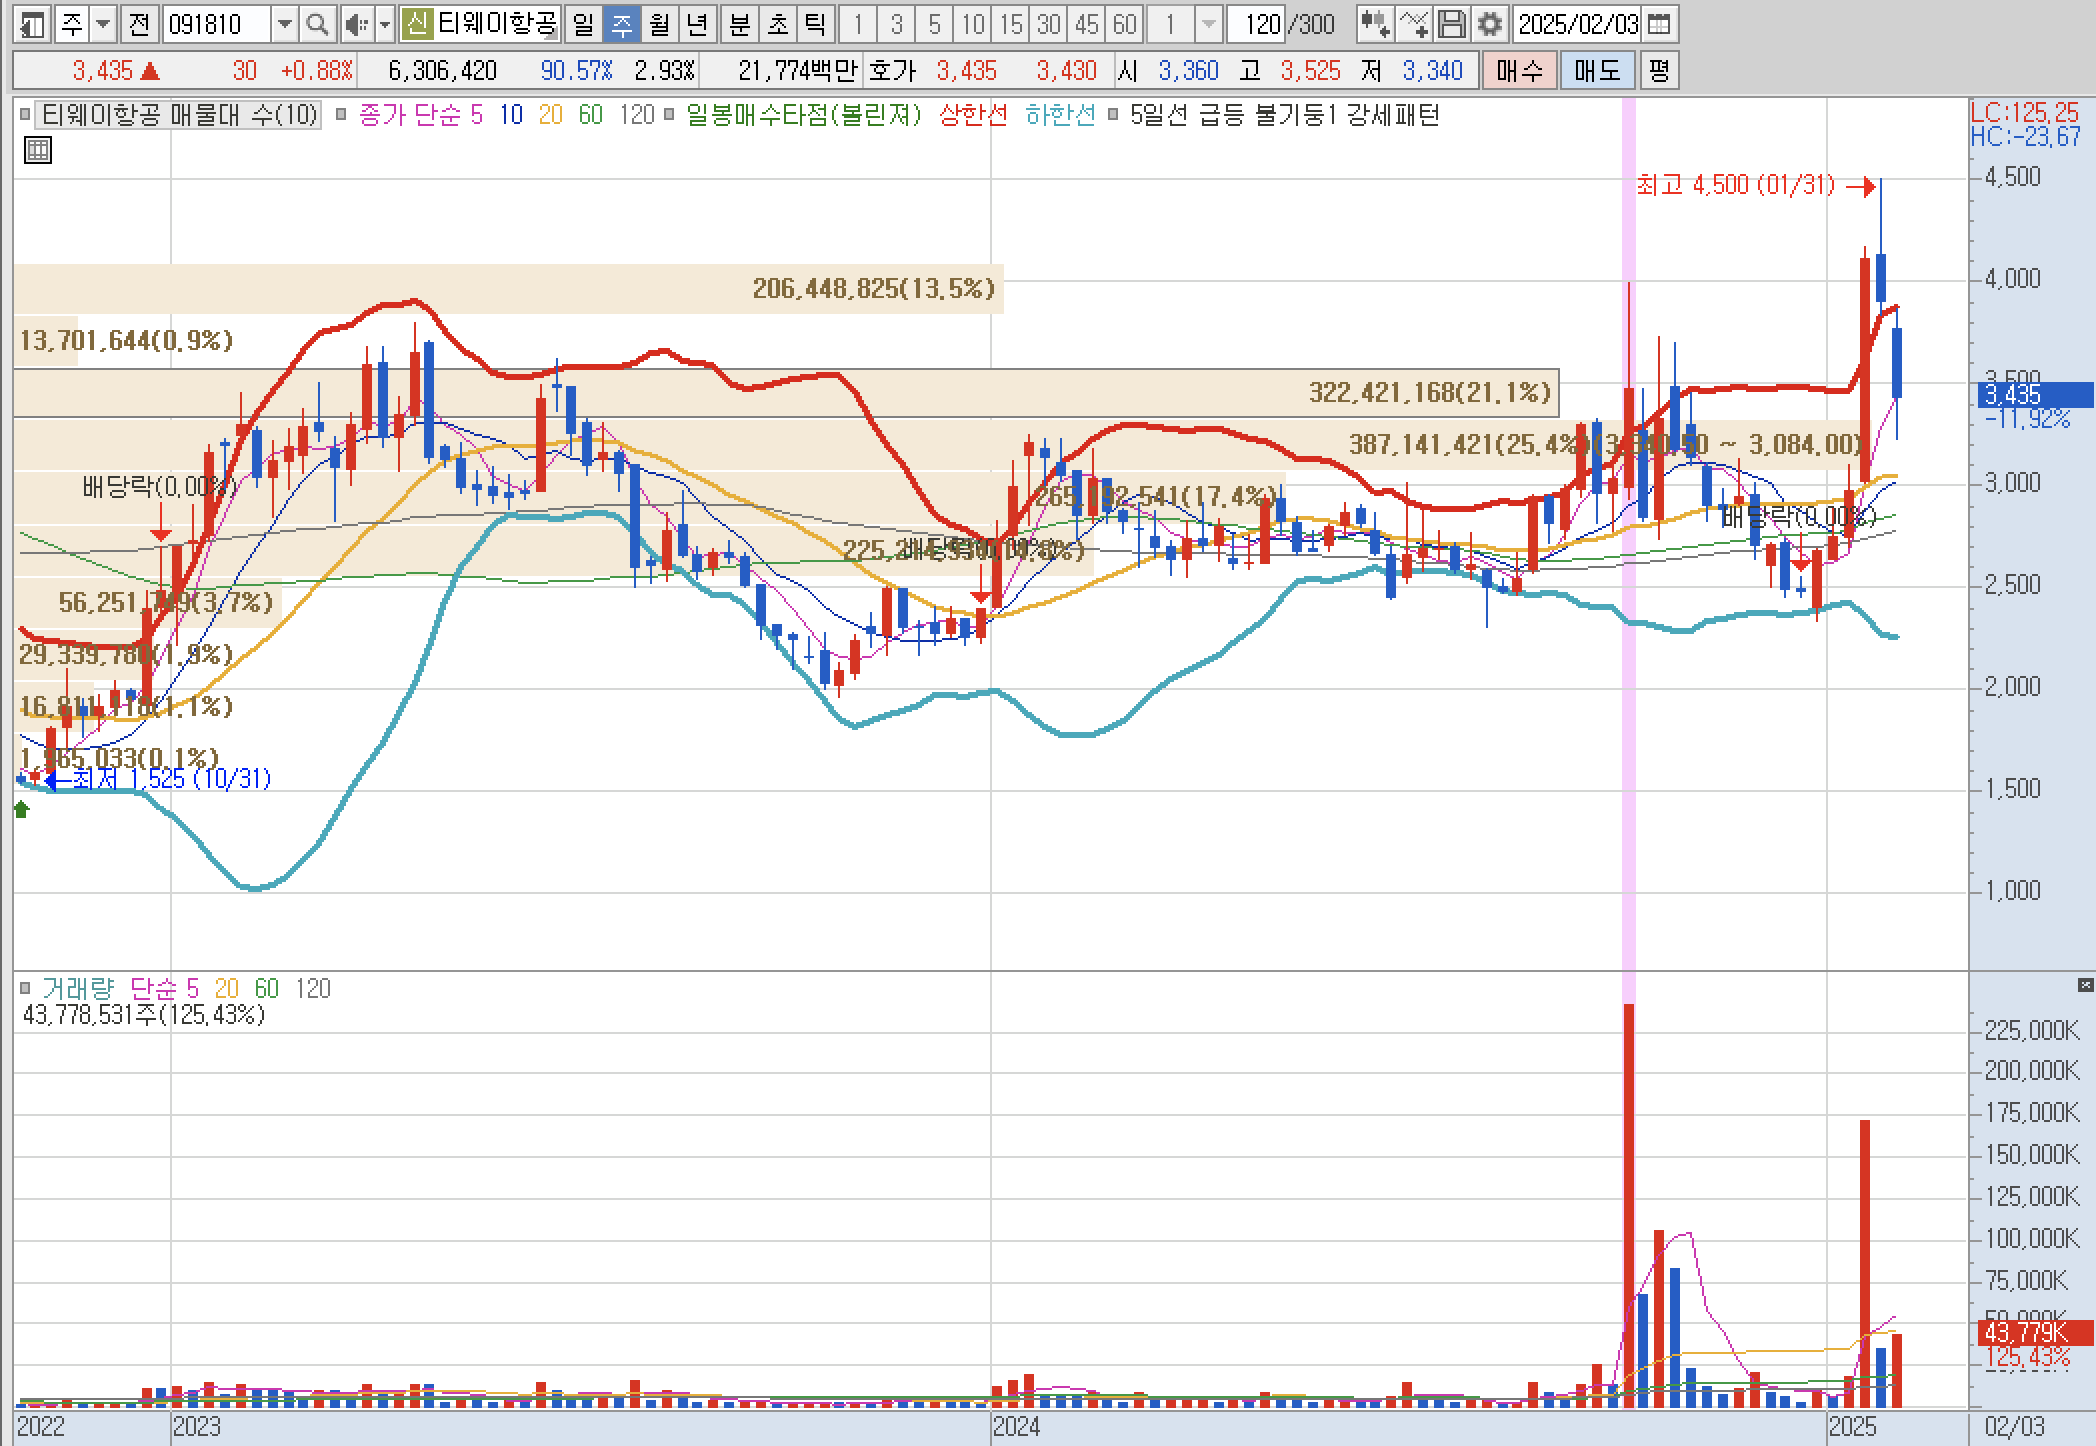Toggle the 종가 단순 moving average legend square
The width and height of the screenshot is (2096, 1446).
[x=341, y=115]
